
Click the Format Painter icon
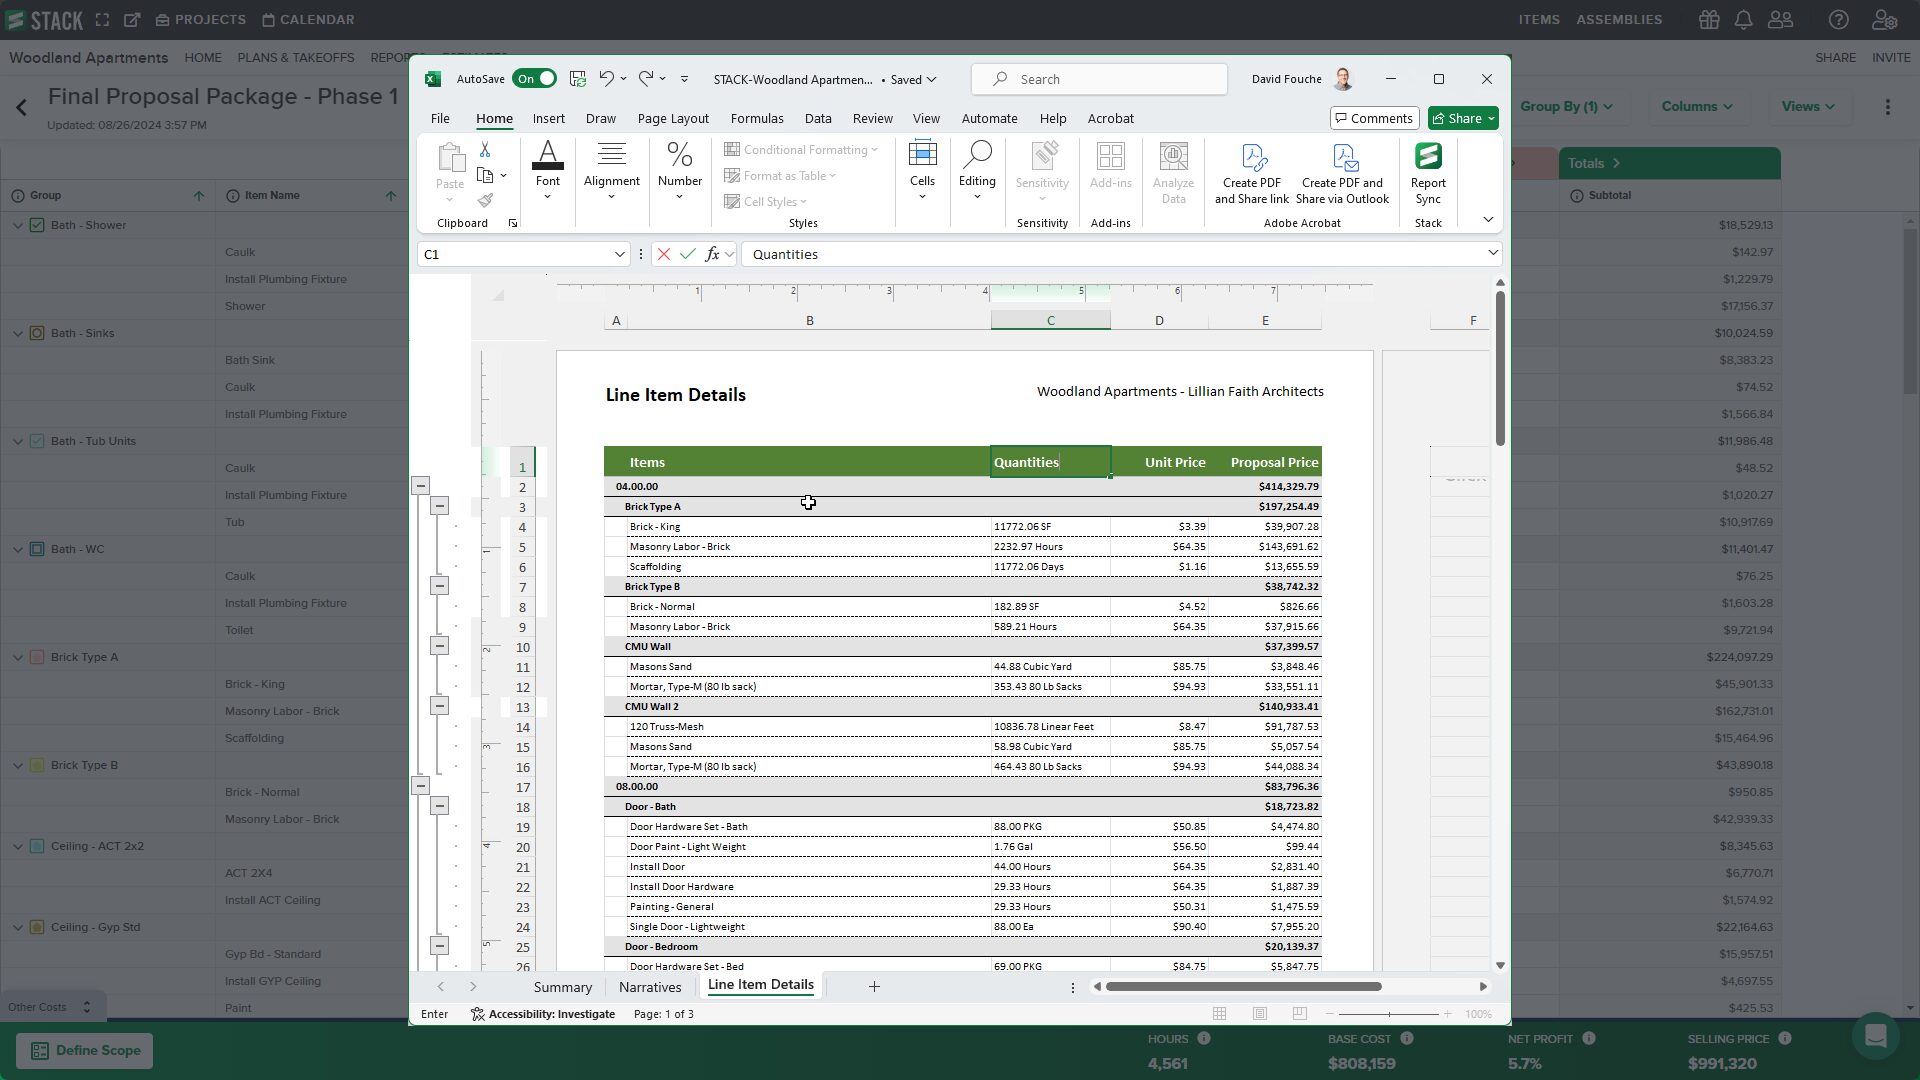click(x=487, y=200)
